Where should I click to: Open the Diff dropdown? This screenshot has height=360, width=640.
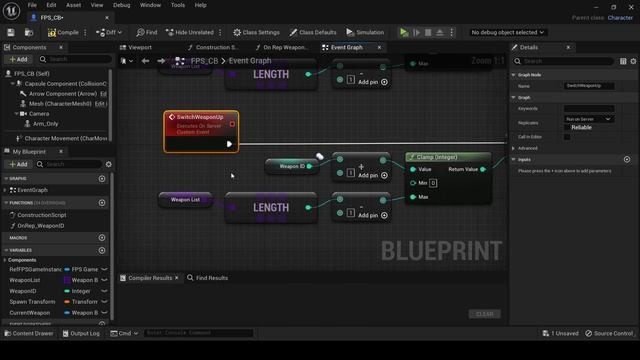point(109,32)
